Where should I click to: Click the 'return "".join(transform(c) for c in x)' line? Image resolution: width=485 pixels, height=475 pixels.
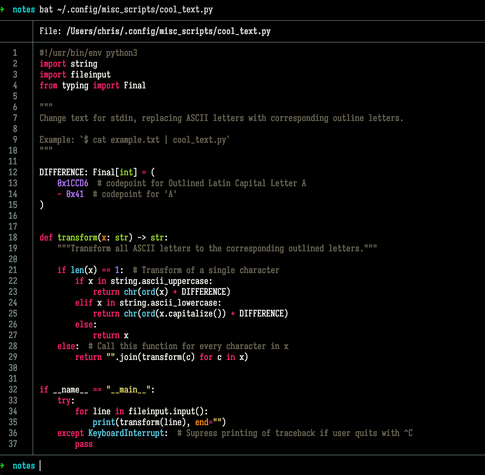pos(162,357)
